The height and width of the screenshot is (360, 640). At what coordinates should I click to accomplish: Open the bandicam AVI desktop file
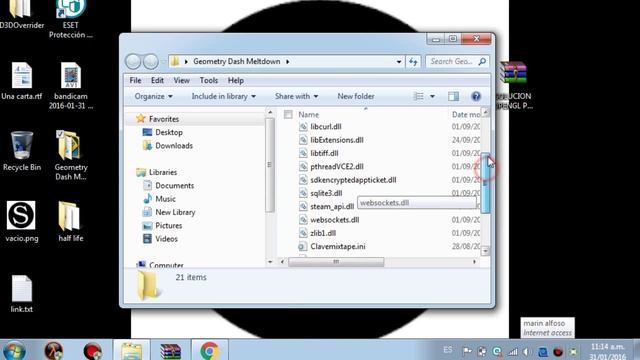[x=71, y=86]
